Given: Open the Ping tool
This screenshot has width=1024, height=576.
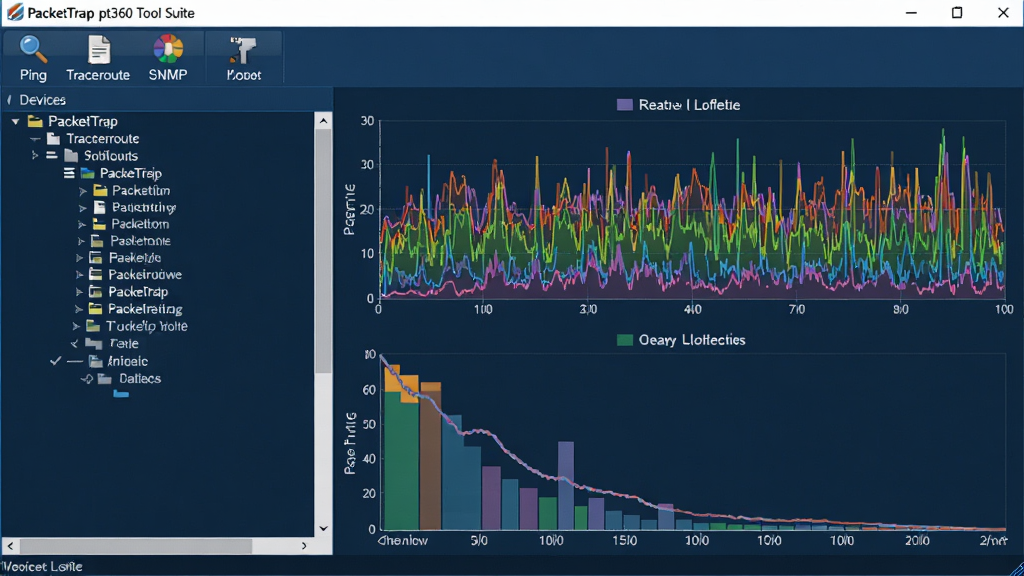Looking at the screenshot, I should click(33, 58).
